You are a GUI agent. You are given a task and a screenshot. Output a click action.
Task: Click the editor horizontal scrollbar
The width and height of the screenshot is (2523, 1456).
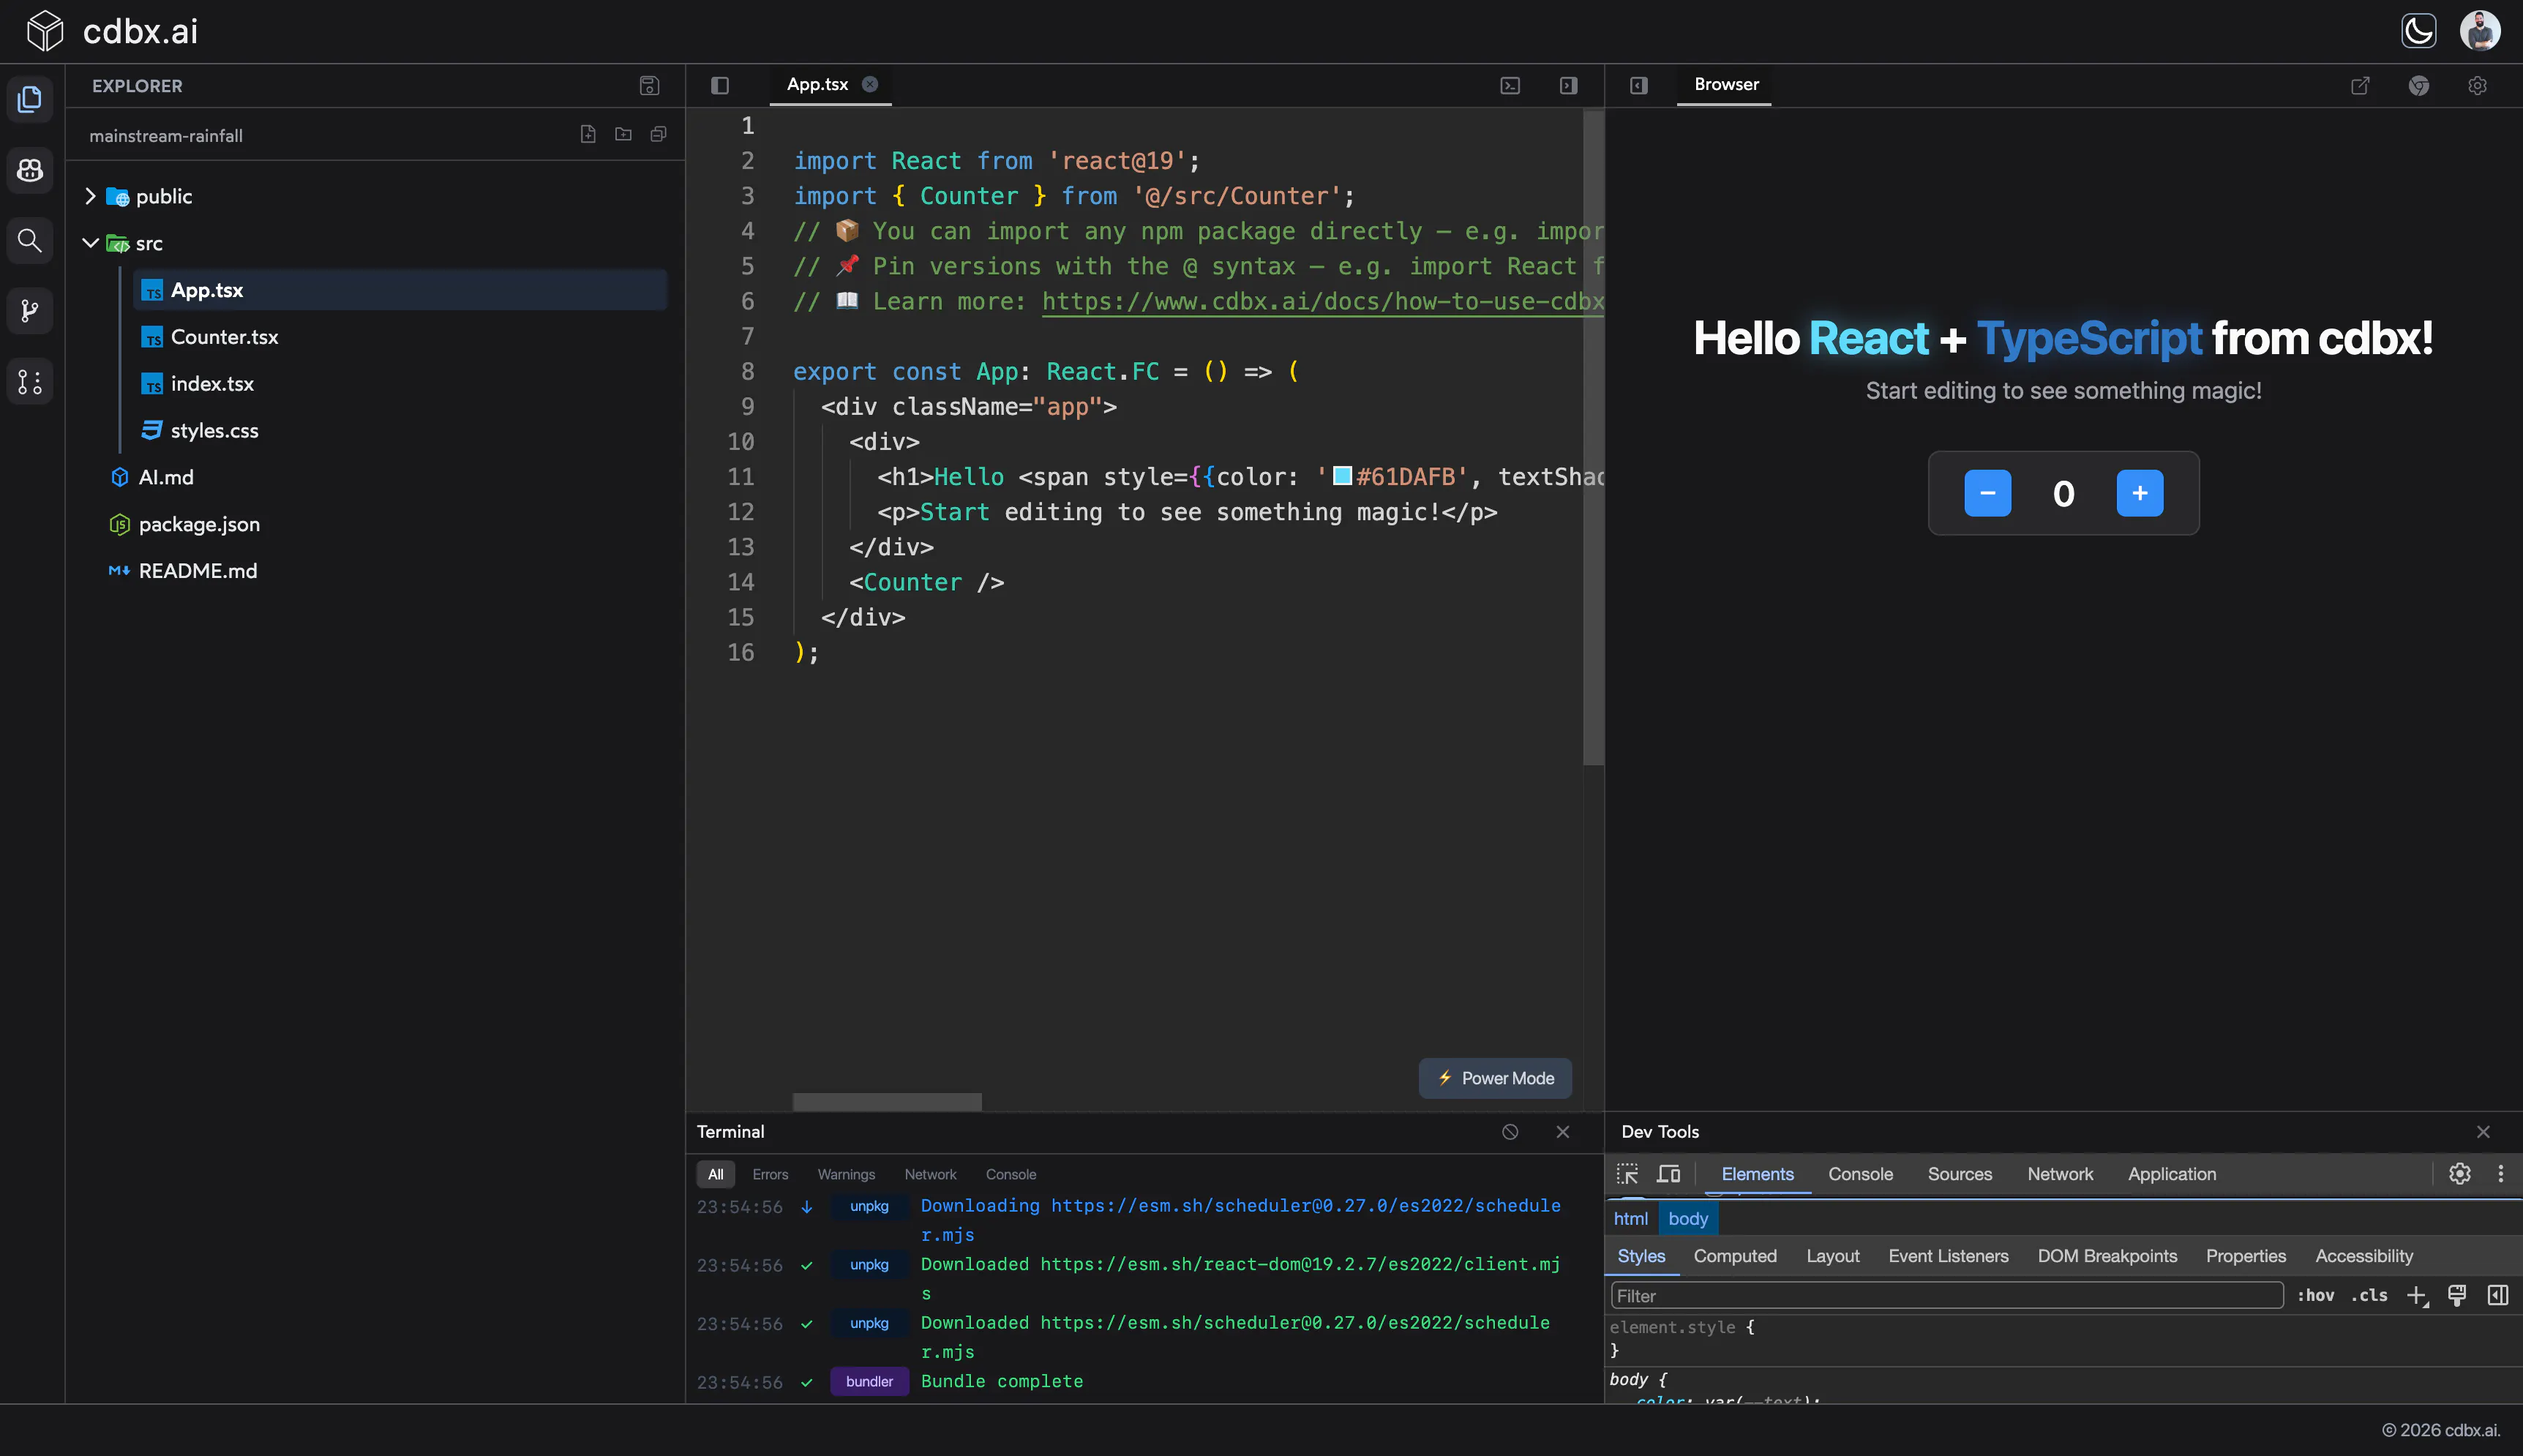click(887, 1101)
